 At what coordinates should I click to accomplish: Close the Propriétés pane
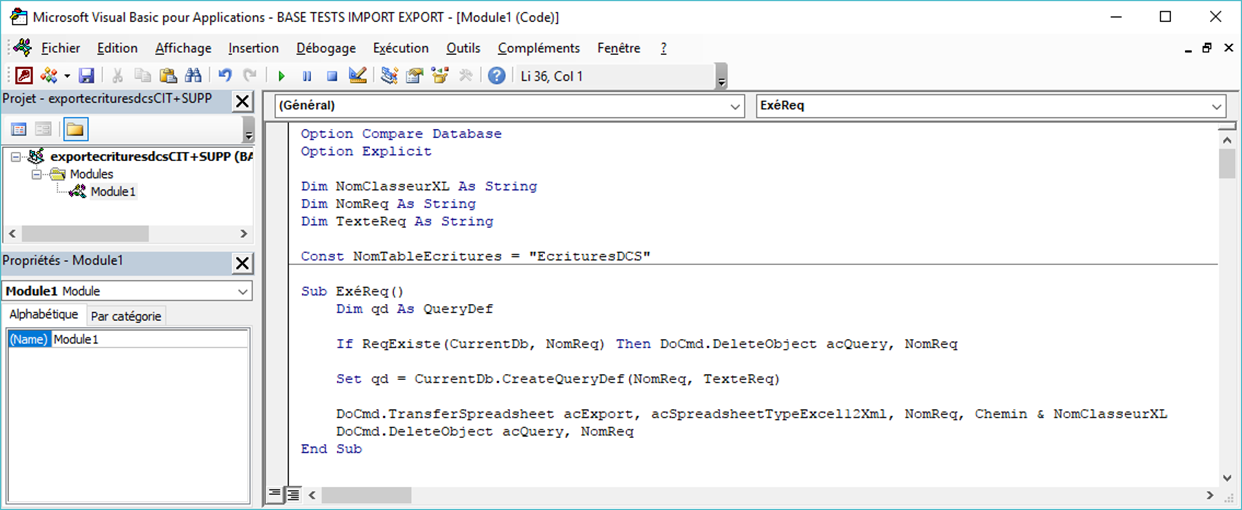(x=242, y=263)
